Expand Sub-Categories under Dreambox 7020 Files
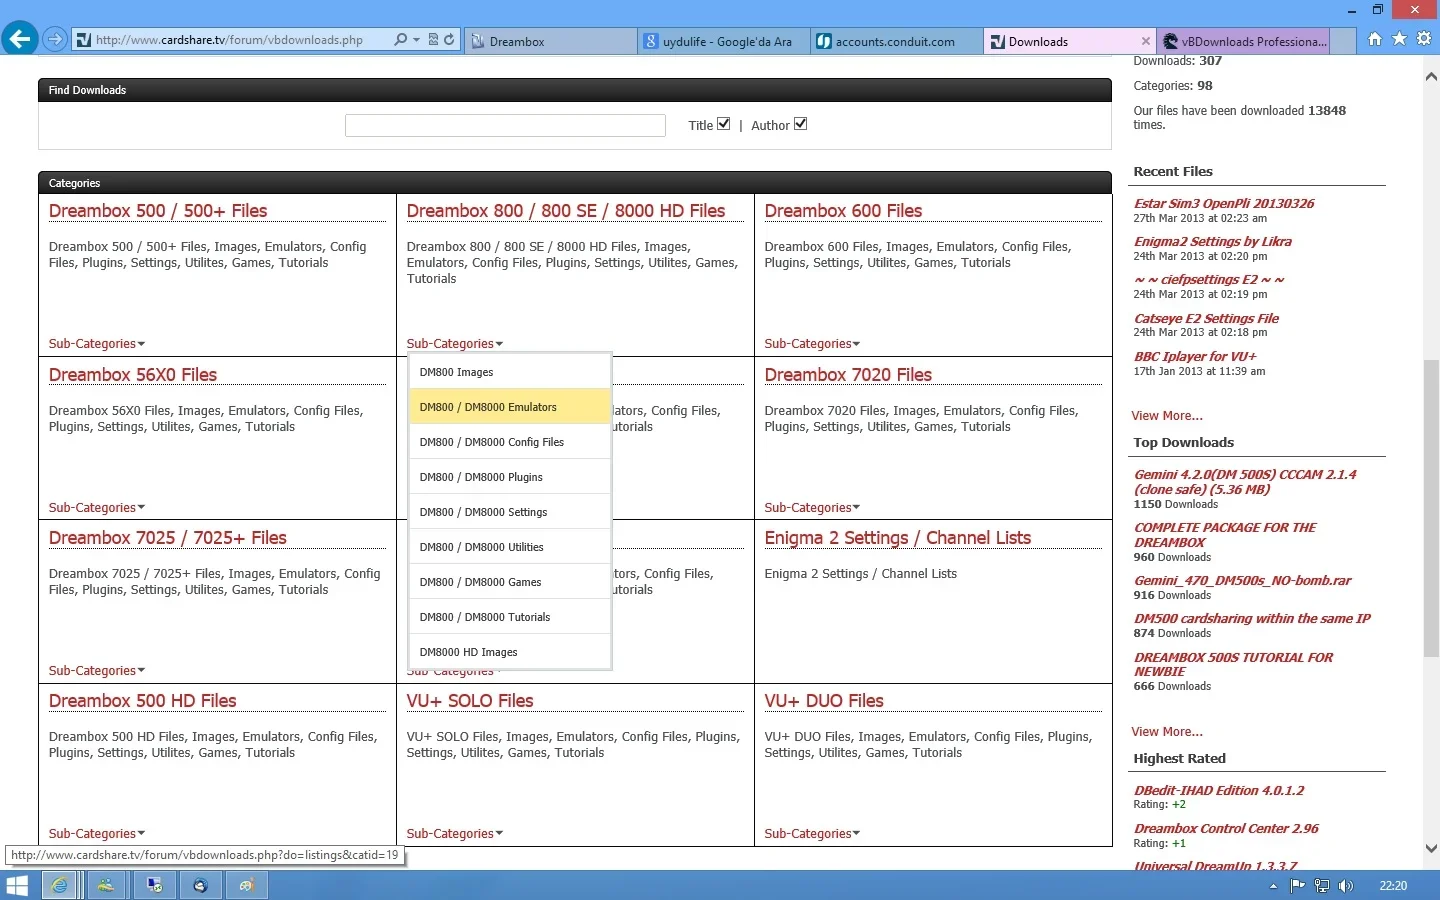This screenshot has height=900, width=1440. click(812, 508)
